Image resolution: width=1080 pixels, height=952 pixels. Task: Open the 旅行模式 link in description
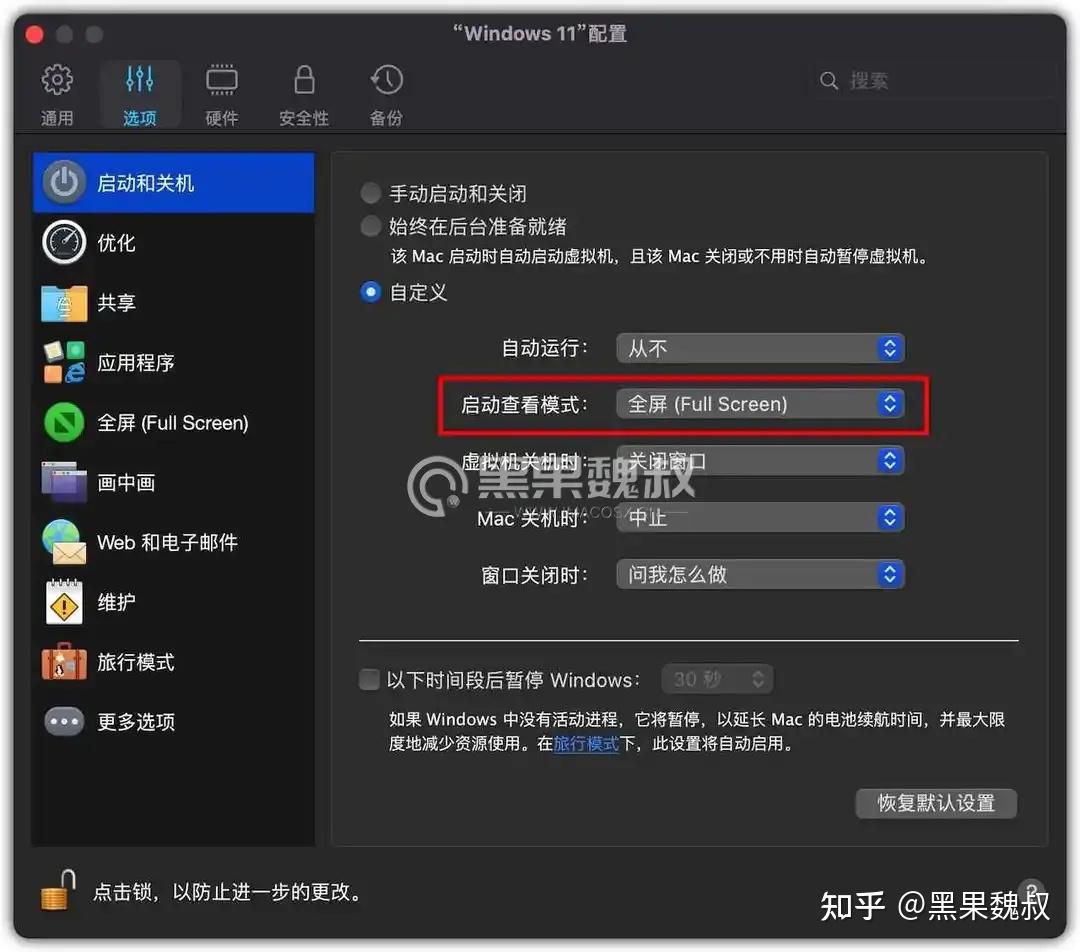pyautogui.click(x=586, y=744)
